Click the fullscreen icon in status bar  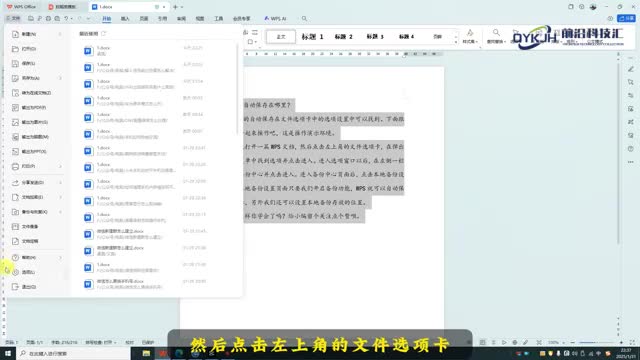pos(632,342)
